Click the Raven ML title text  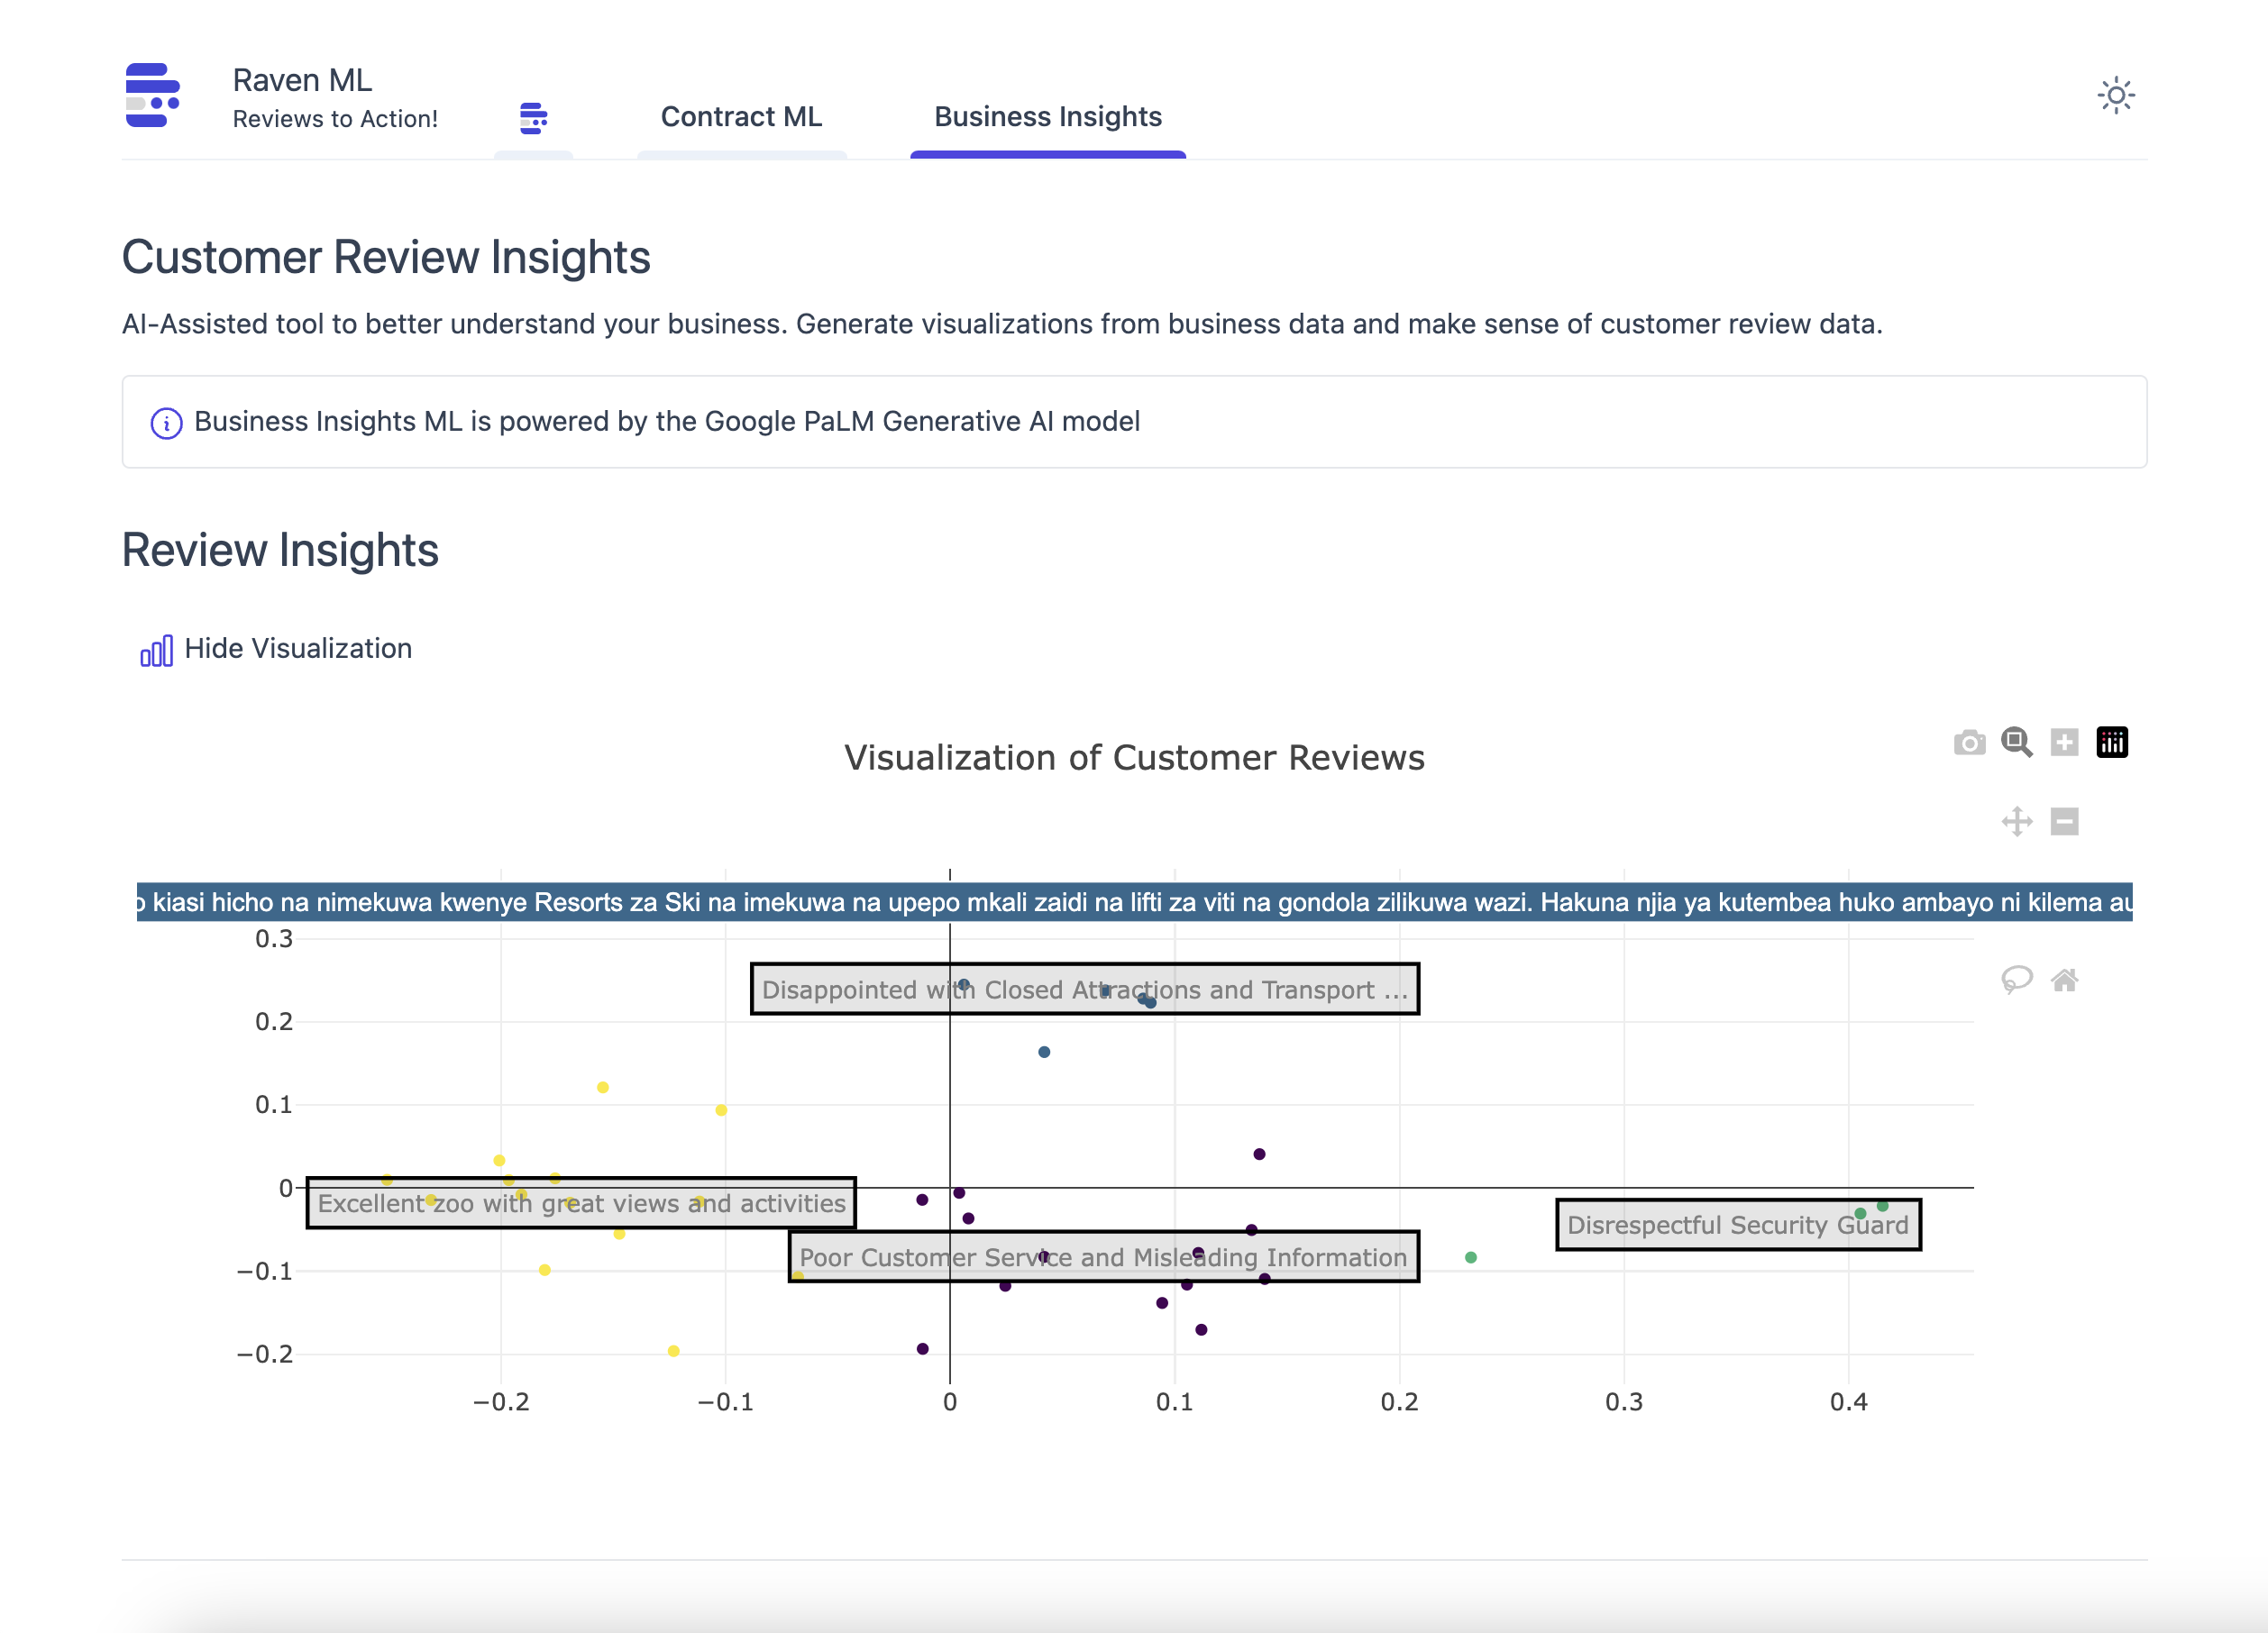[x=302, y=80]
